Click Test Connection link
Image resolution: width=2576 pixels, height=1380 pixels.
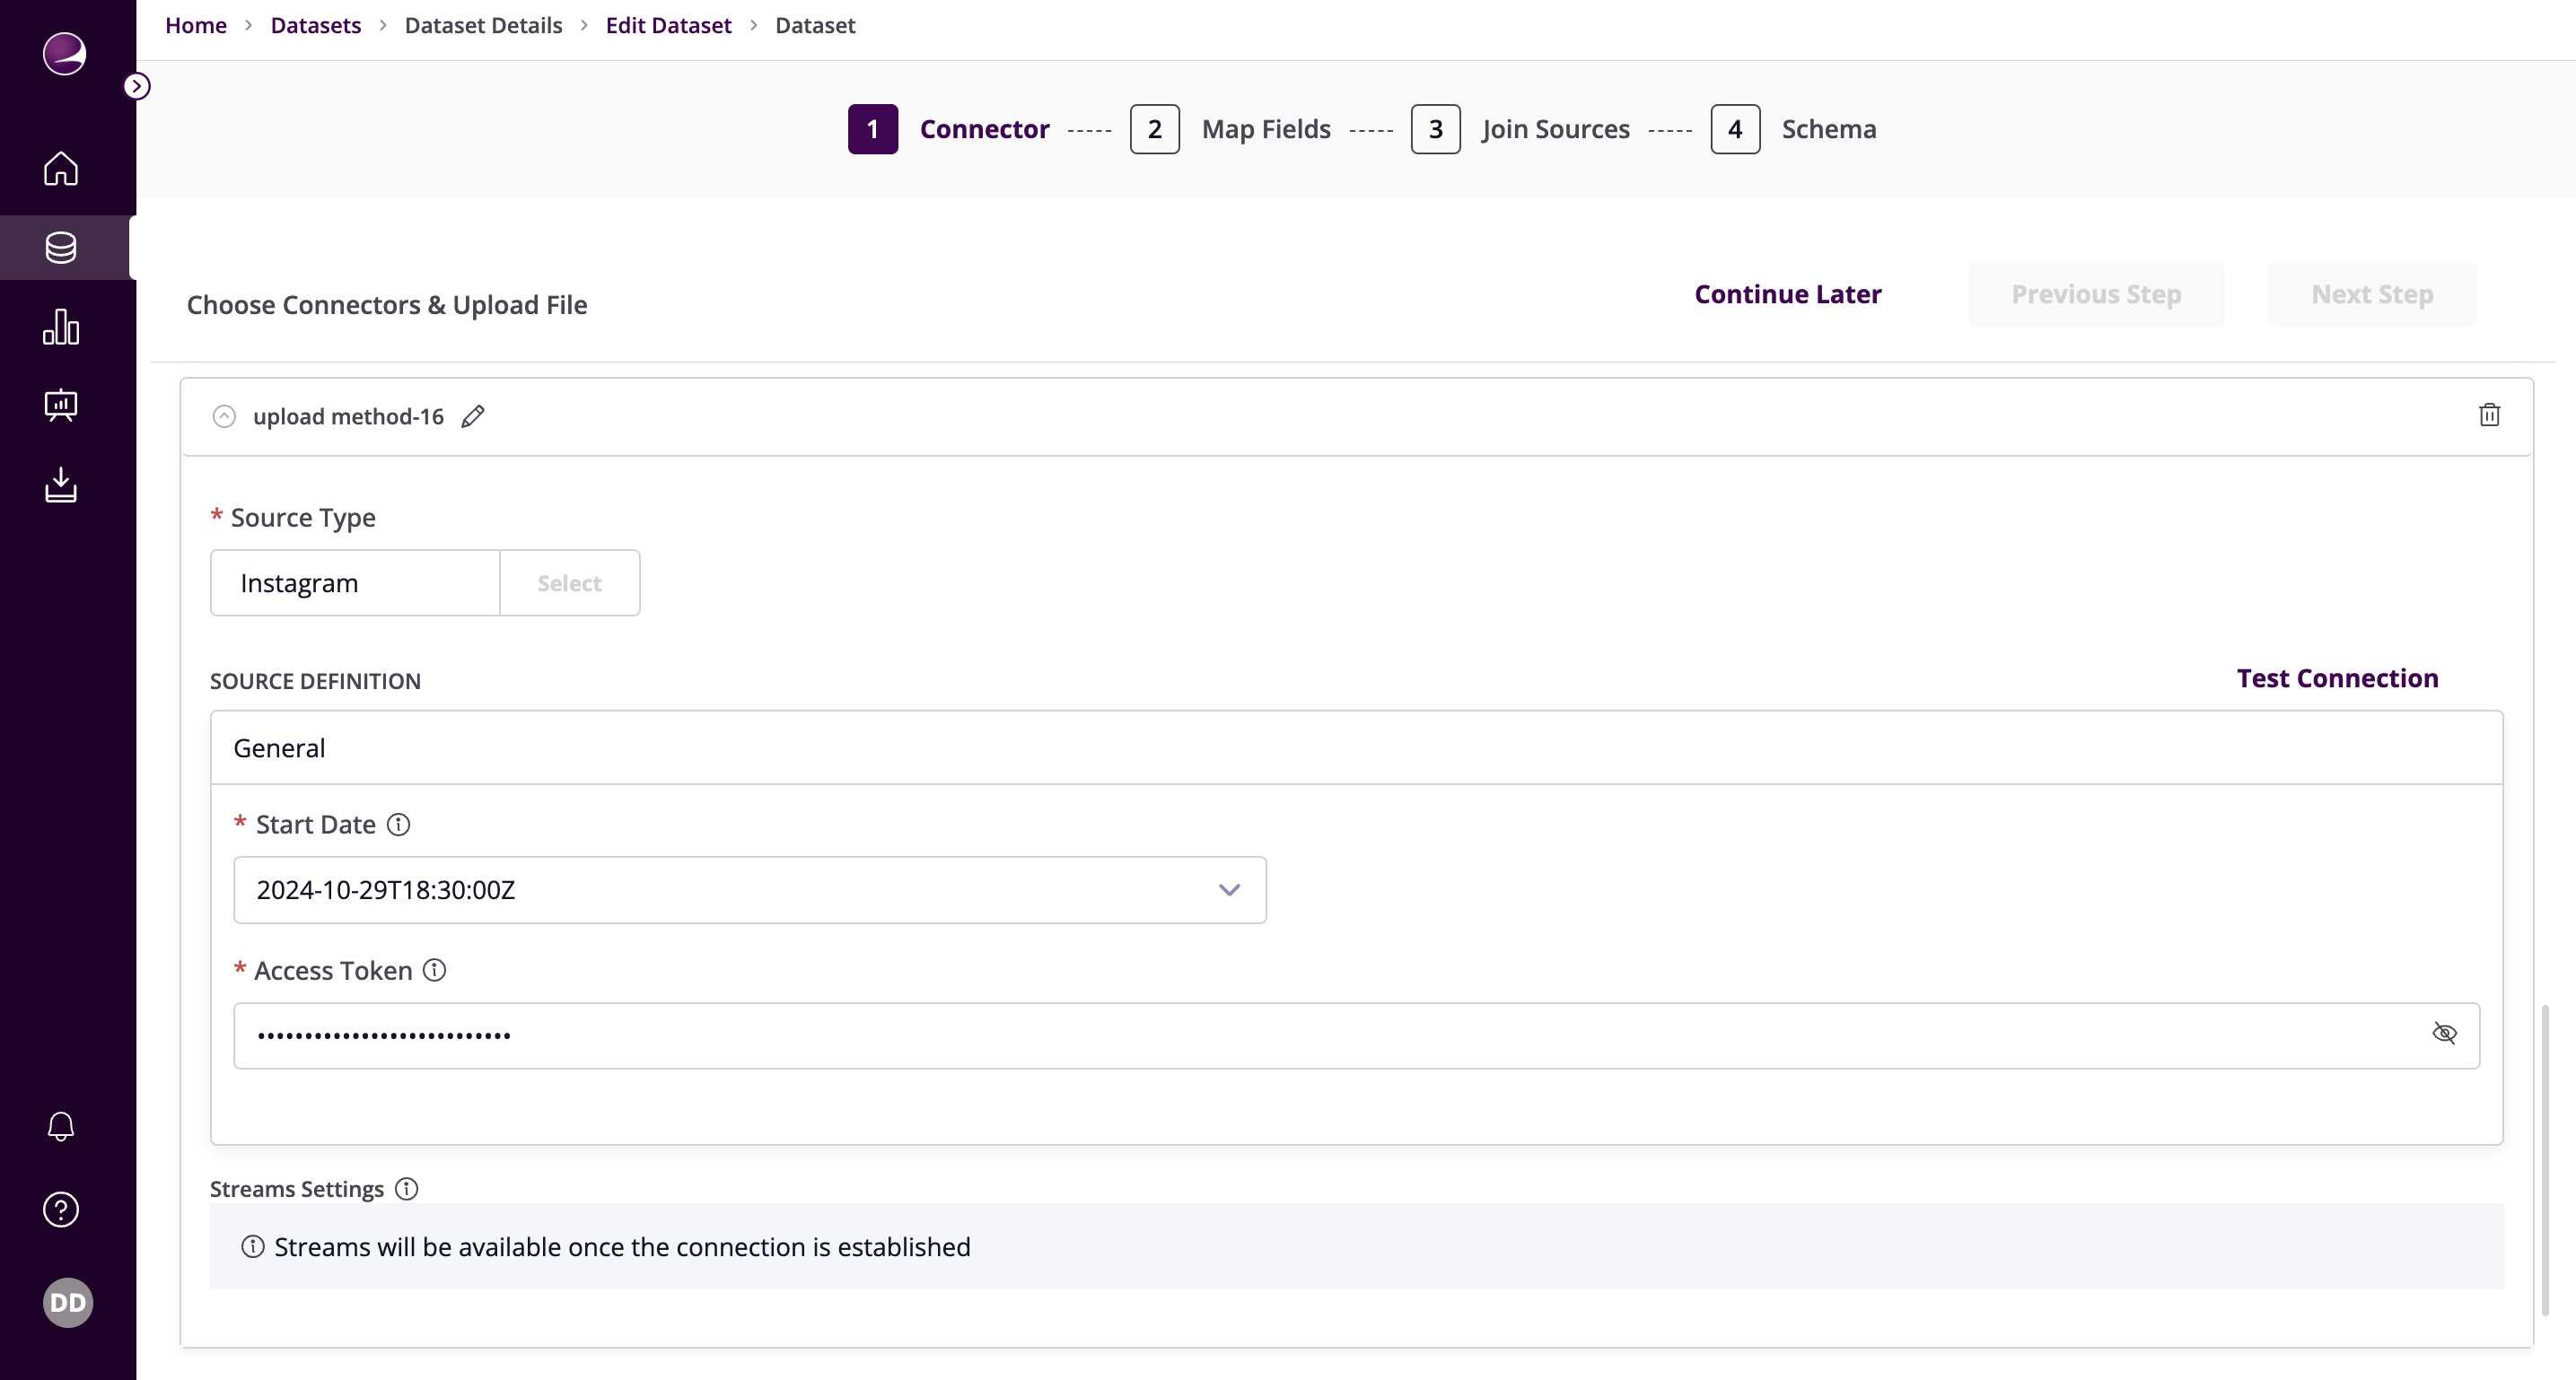pyautogui.click(x=2337, y=678)
